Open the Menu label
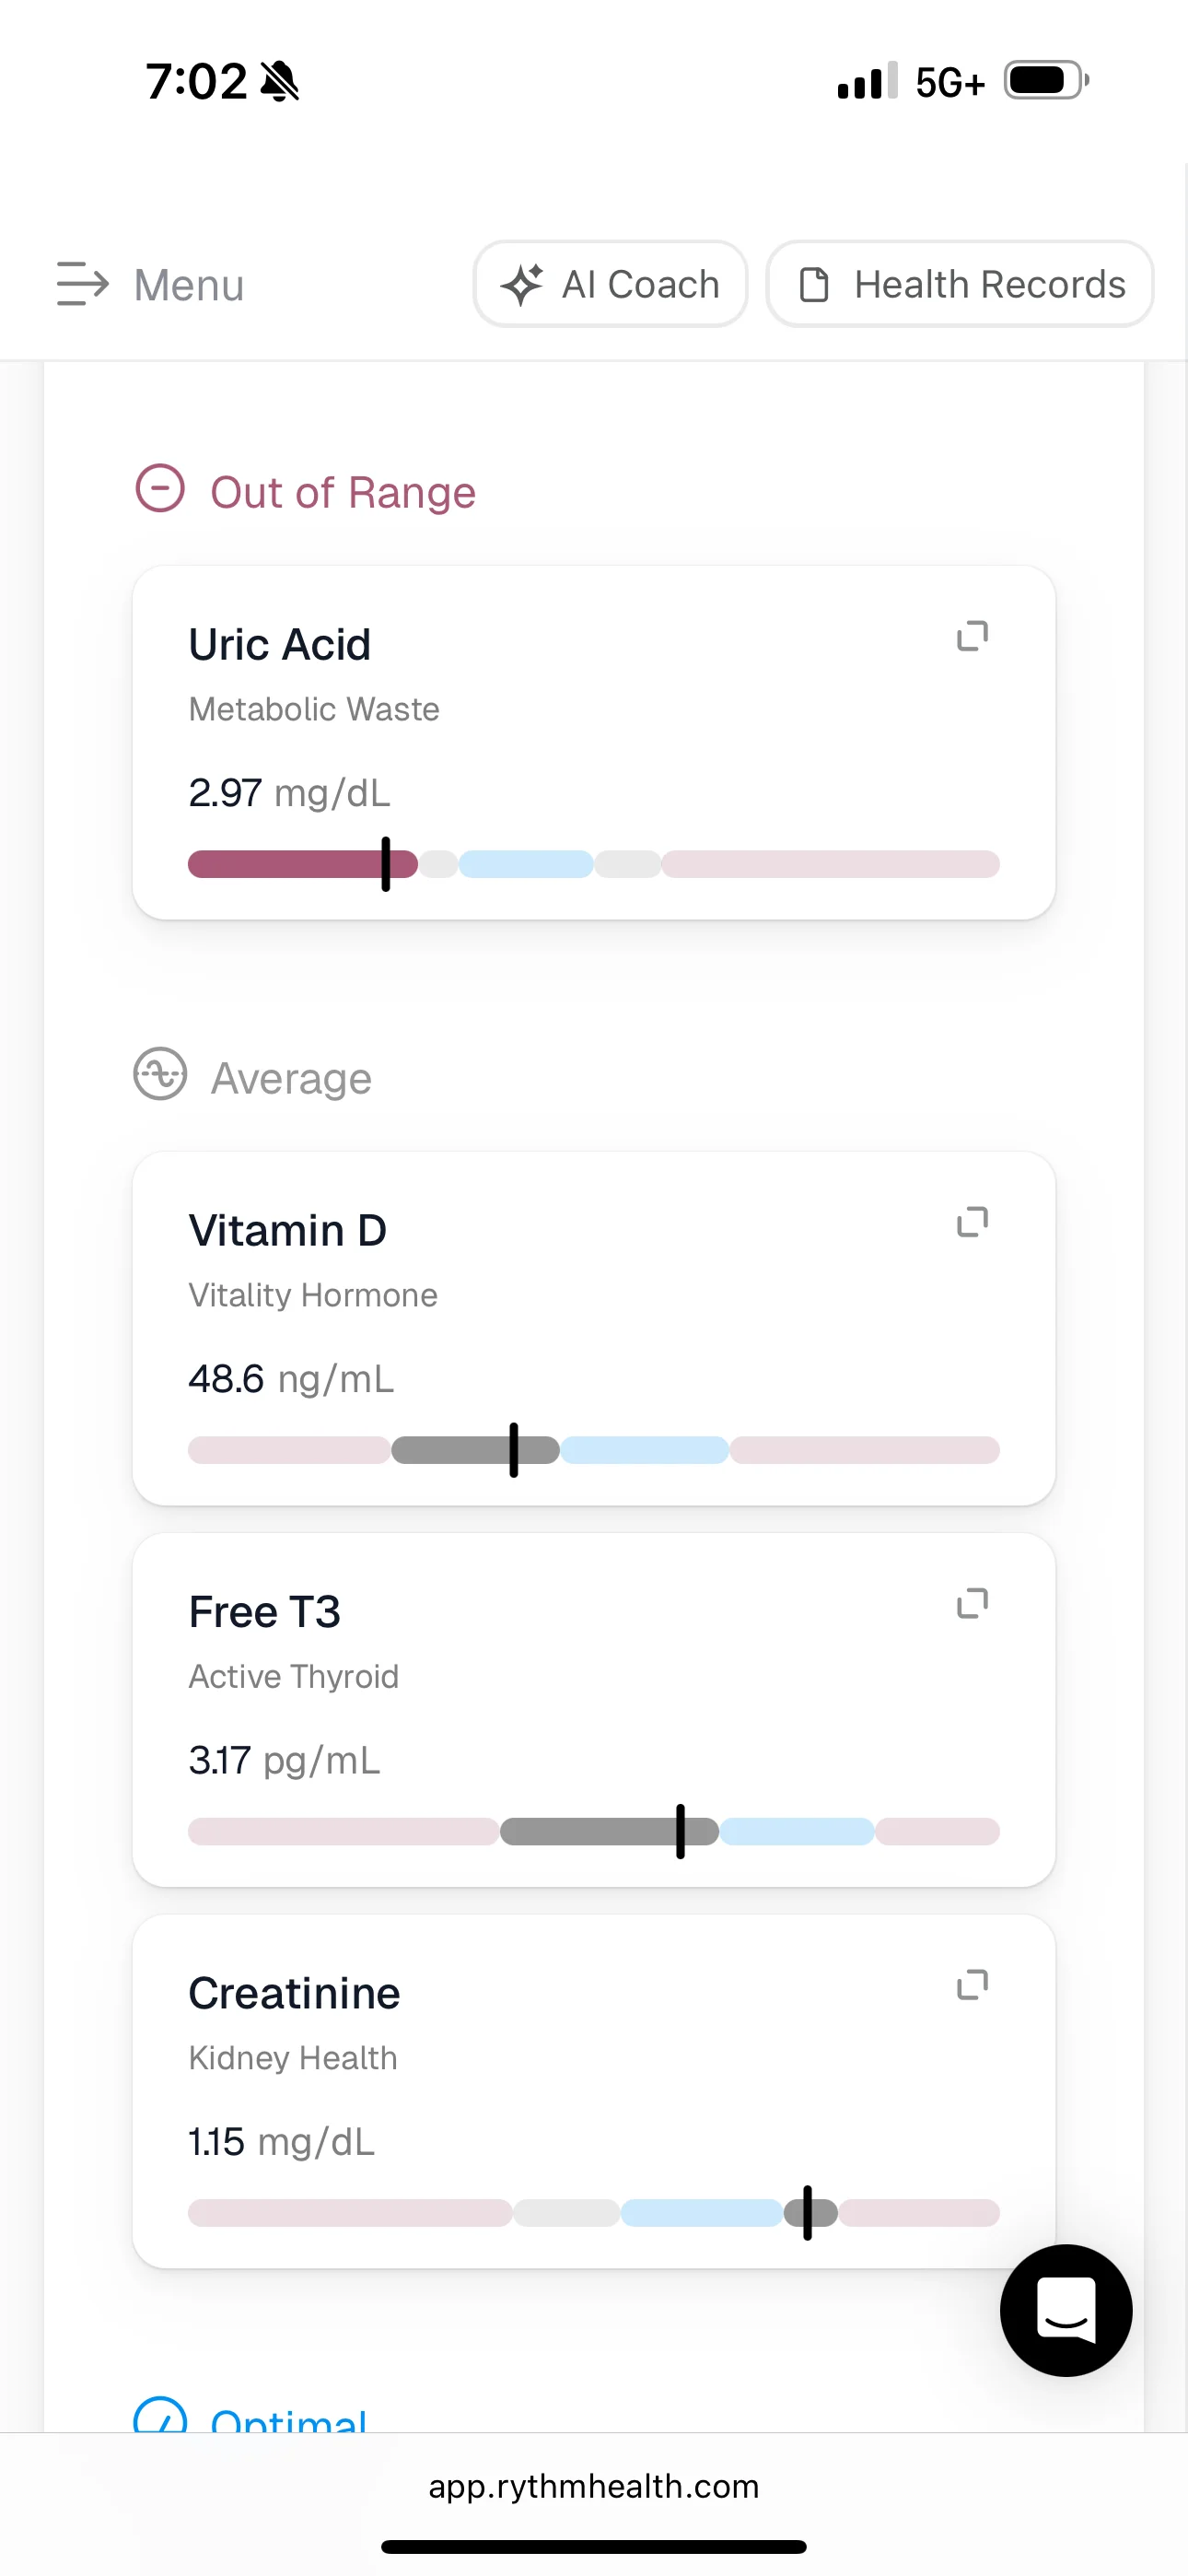 tap(189, 285)
